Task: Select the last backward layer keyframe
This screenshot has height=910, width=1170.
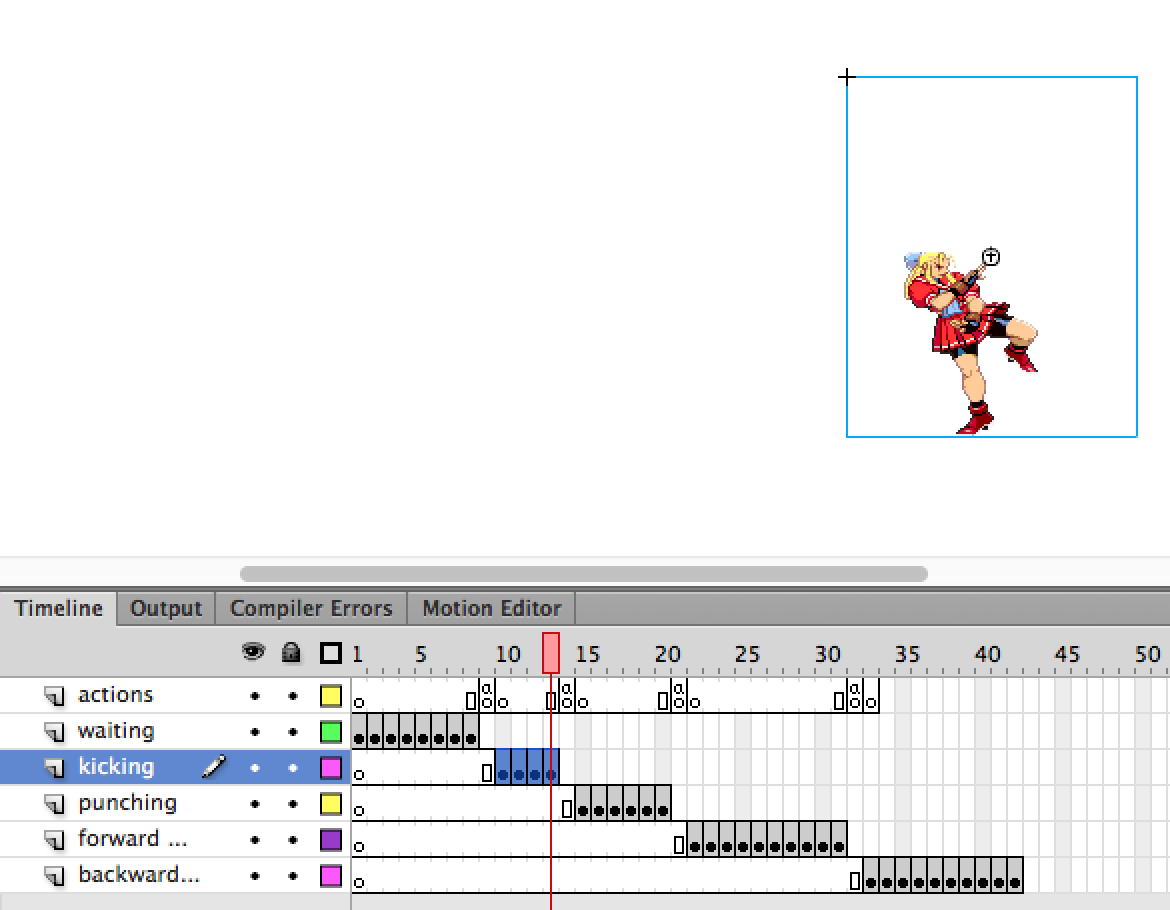Action: [1015, 876]
